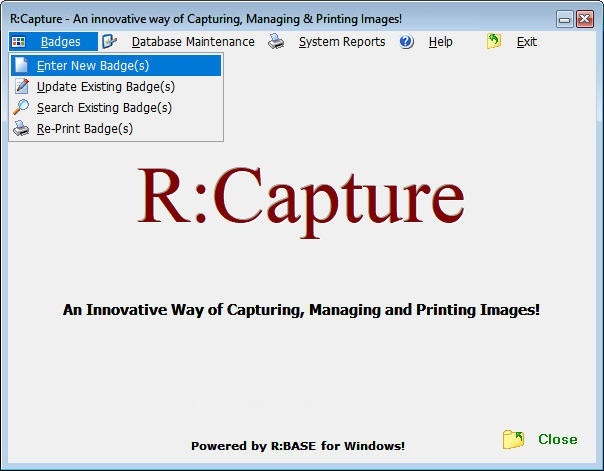
Task: Click the printer icon for Re-Print Badge(s)
Action: (21, 128)
